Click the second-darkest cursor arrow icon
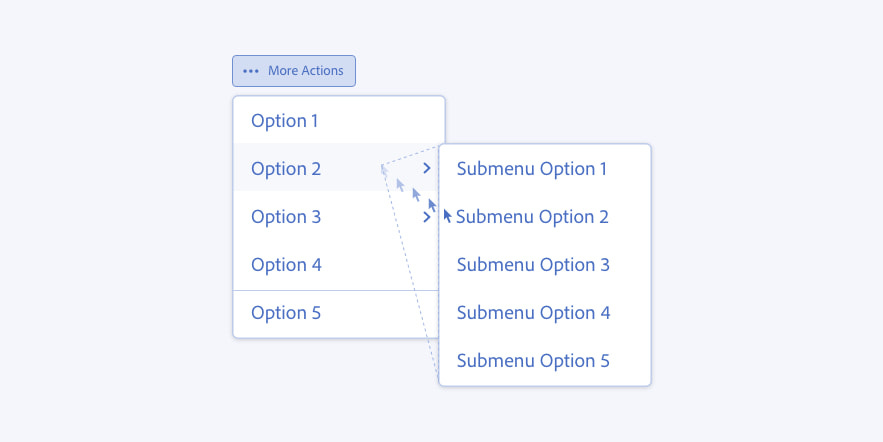The image size is (883, 442). coord(432,206)
